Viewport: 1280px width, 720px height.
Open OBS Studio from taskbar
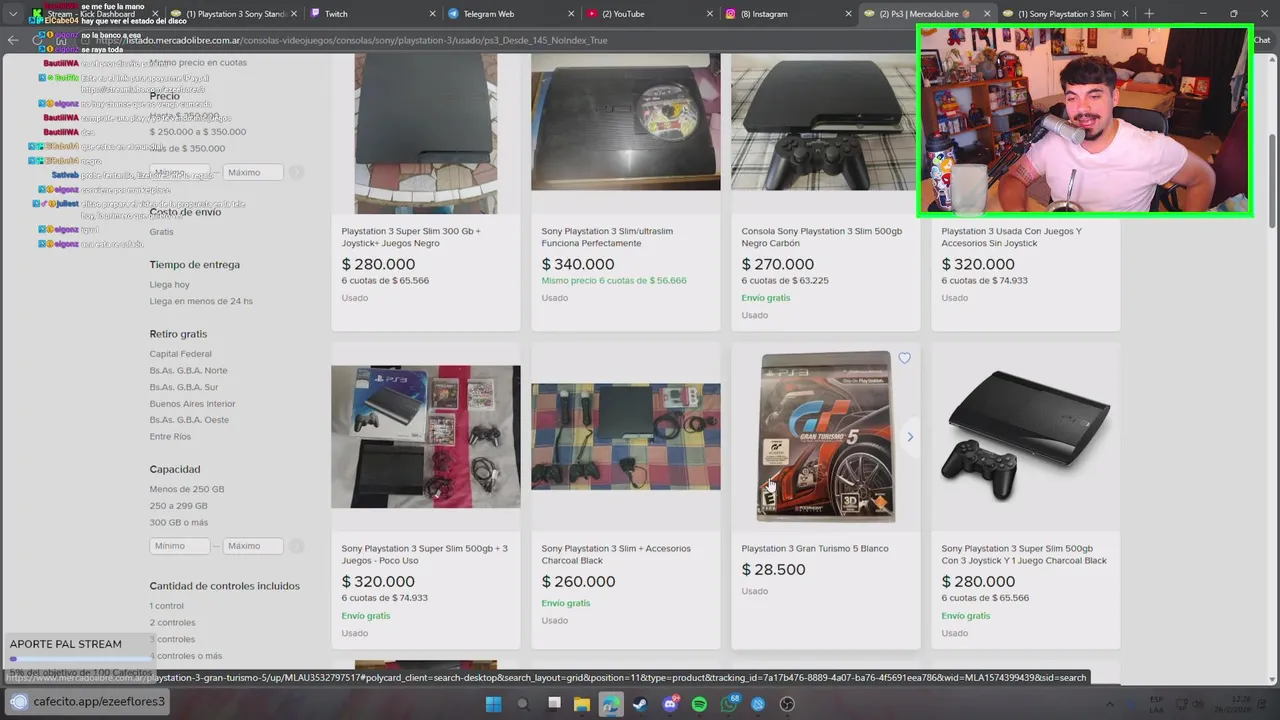tap(787, 704)
